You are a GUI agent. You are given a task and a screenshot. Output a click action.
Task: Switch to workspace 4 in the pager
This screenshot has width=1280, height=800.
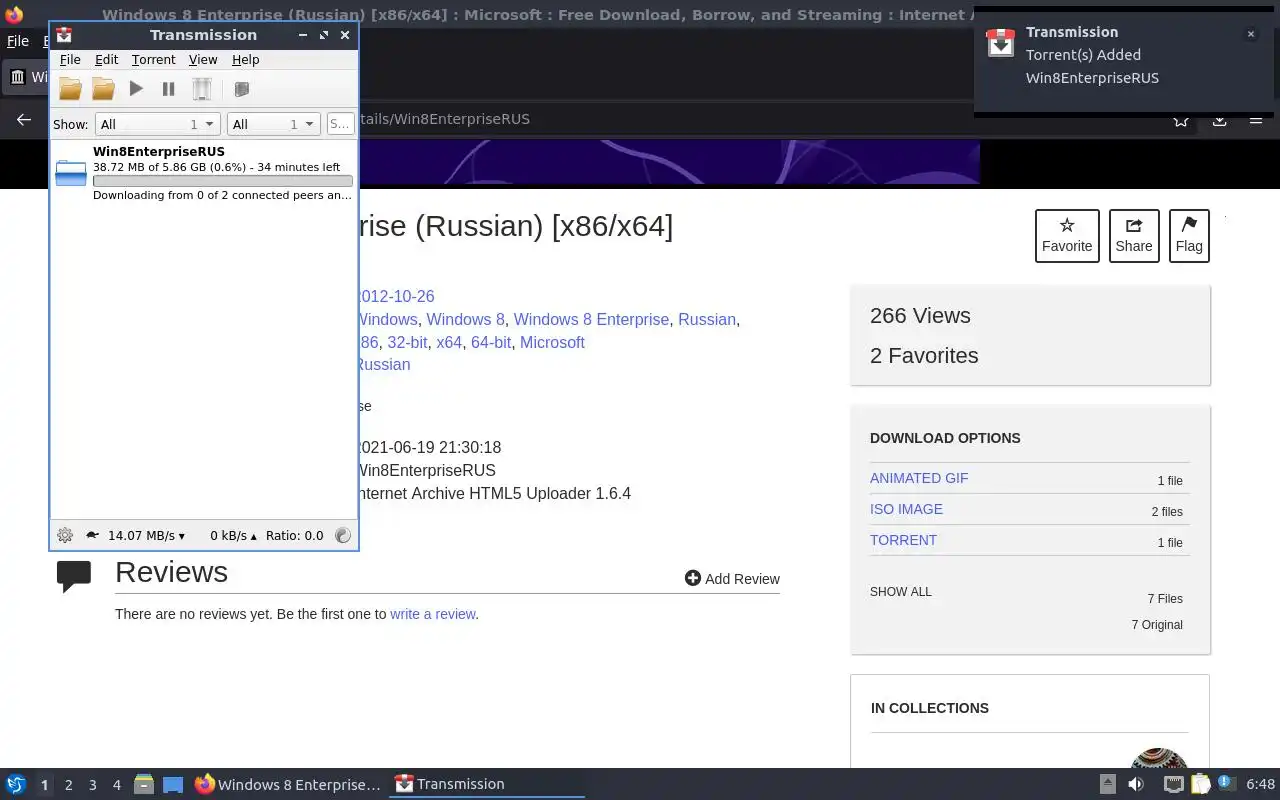pyautogui.click(x=116, y=785)
